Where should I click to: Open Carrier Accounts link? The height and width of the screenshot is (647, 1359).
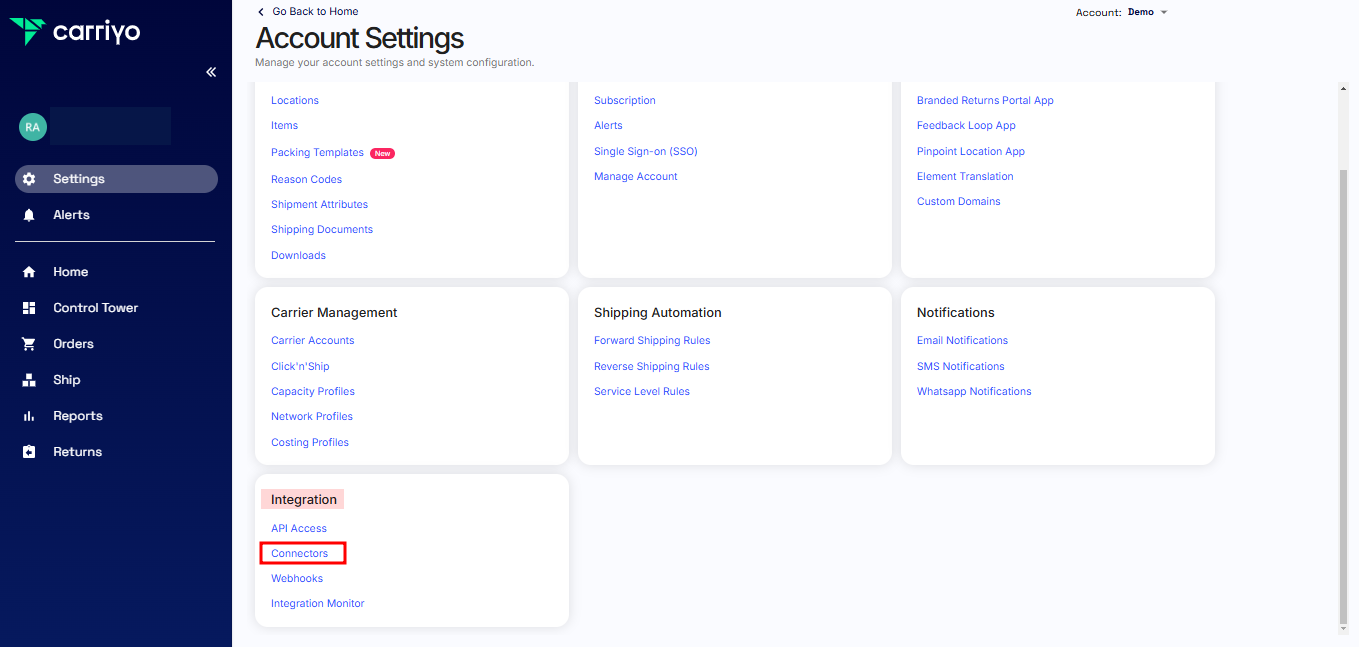click(313, 341)
